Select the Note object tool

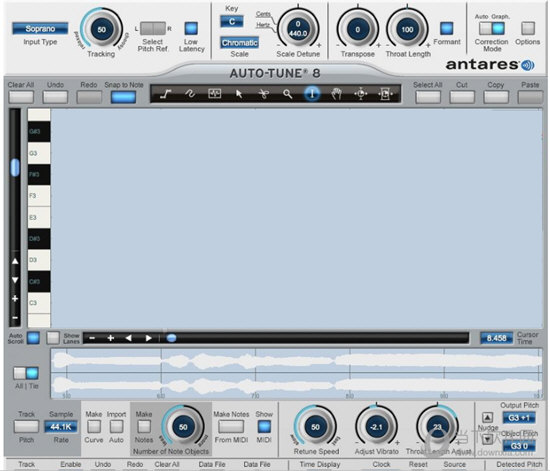point(214,94)
